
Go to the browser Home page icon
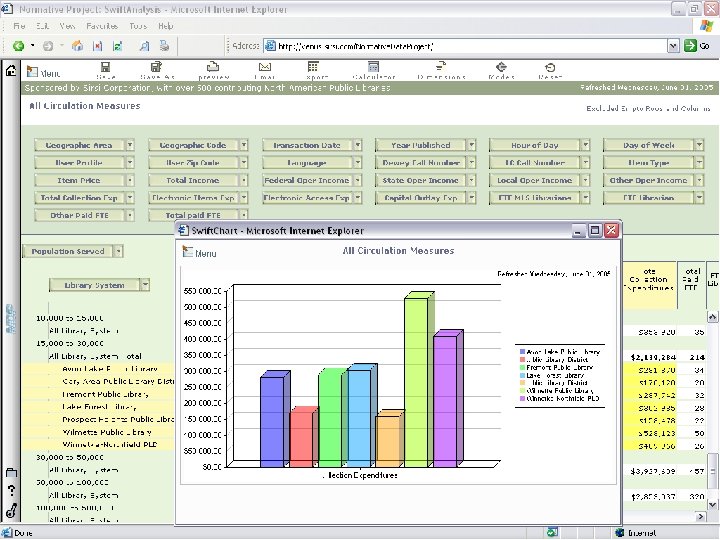tap(78, 46)
